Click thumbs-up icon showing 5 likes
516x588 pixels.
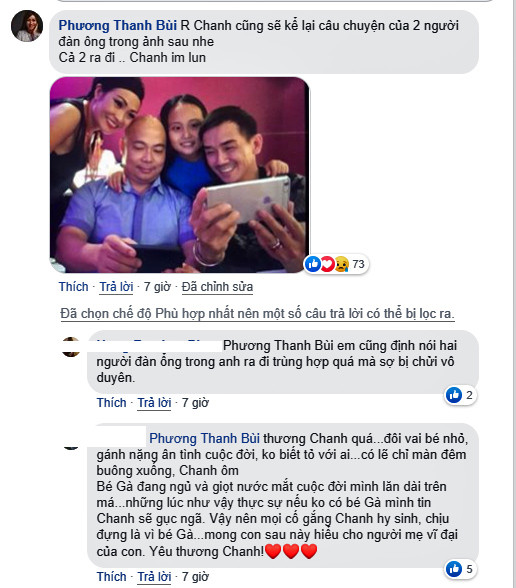click(454, 569)
